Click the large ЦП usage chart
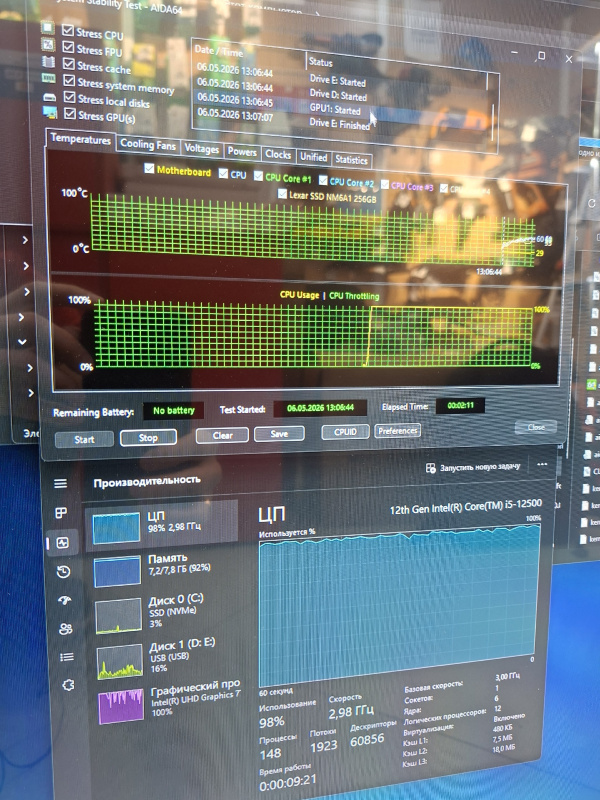Viewport: 600px width, 800px height. (398, 605)
